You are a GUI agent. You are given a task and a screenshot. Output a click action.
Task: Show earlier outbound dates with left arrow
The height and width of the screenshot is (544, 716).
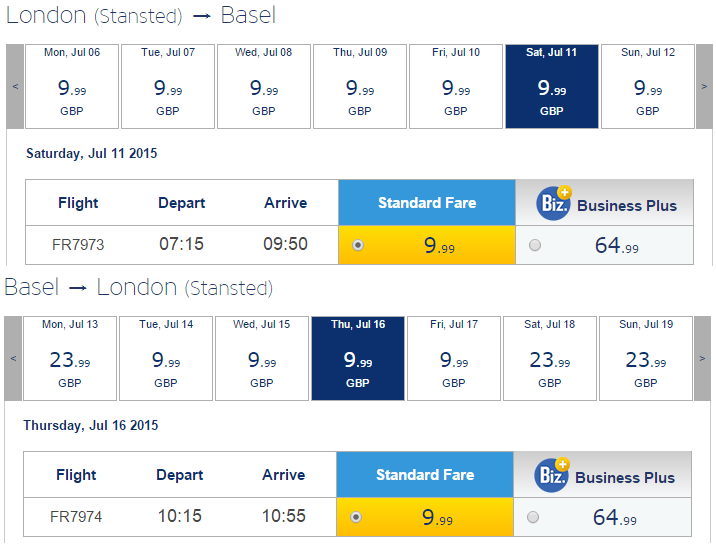[15, 86]
